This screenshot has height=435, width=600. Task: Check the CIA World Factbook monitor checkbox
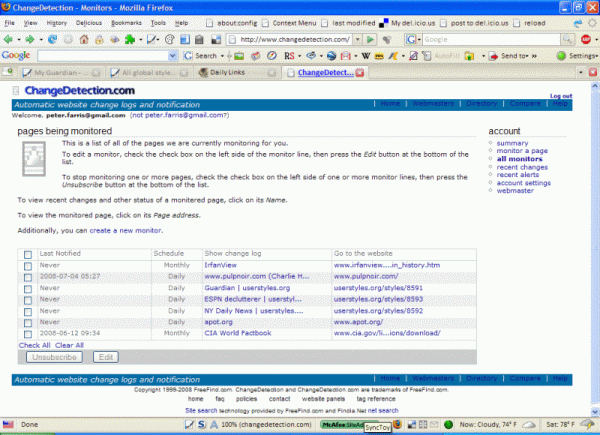click(x=28, y=334)
